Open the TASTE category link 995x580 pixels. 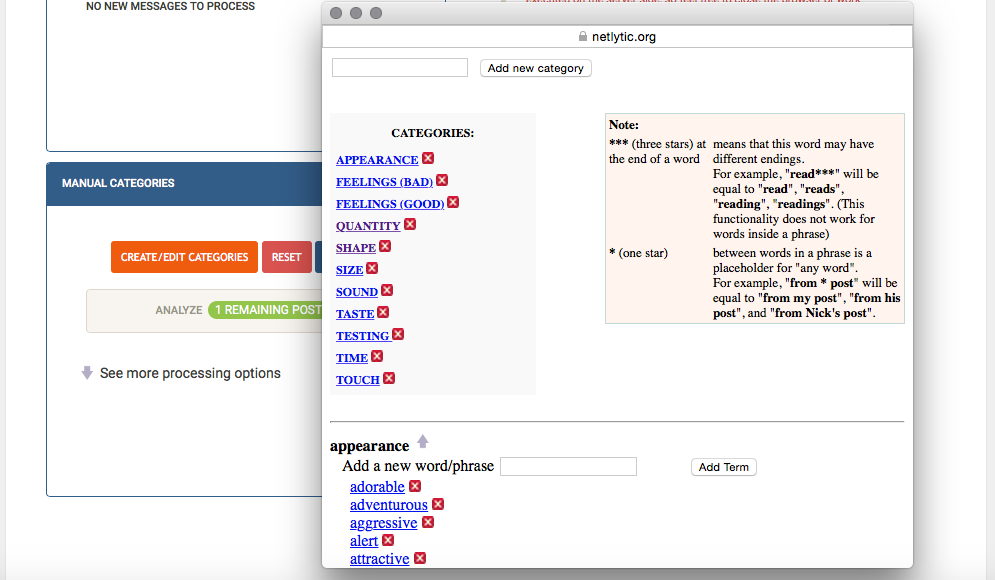(x=355, y=314)
